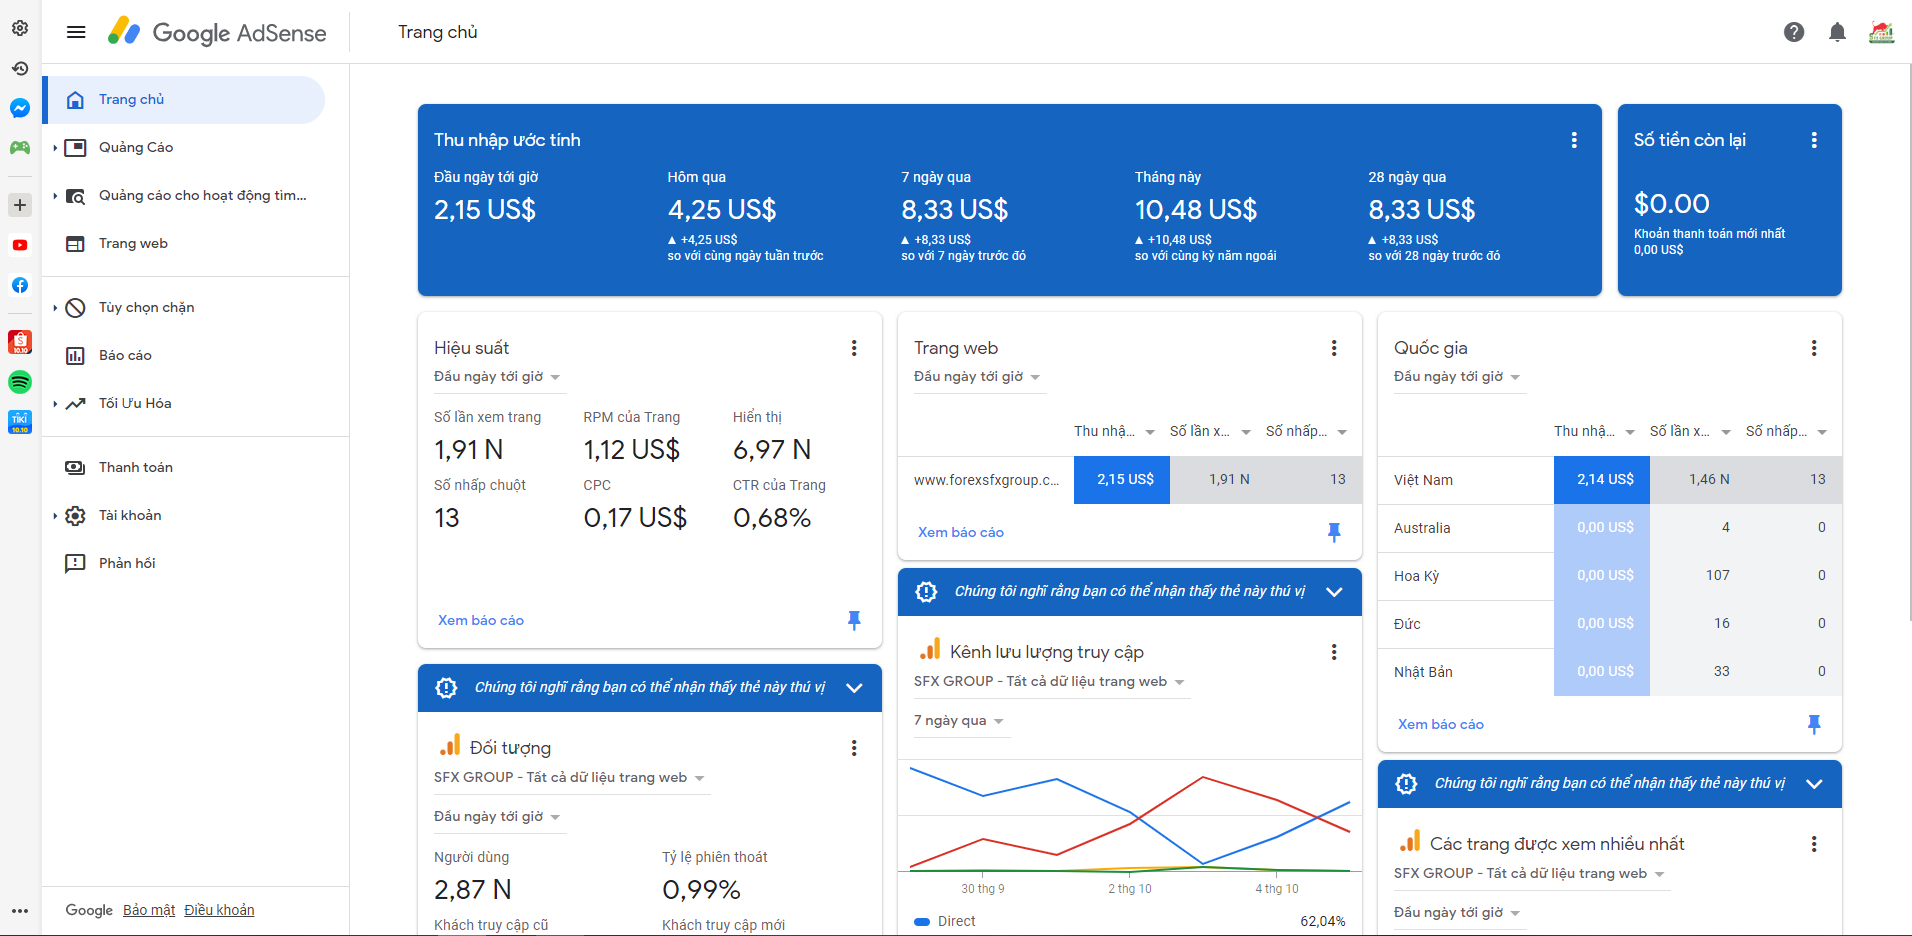Toggle pin on the Trang web card
Screen dimensions: 1912x936
(x=1334, y=532)
